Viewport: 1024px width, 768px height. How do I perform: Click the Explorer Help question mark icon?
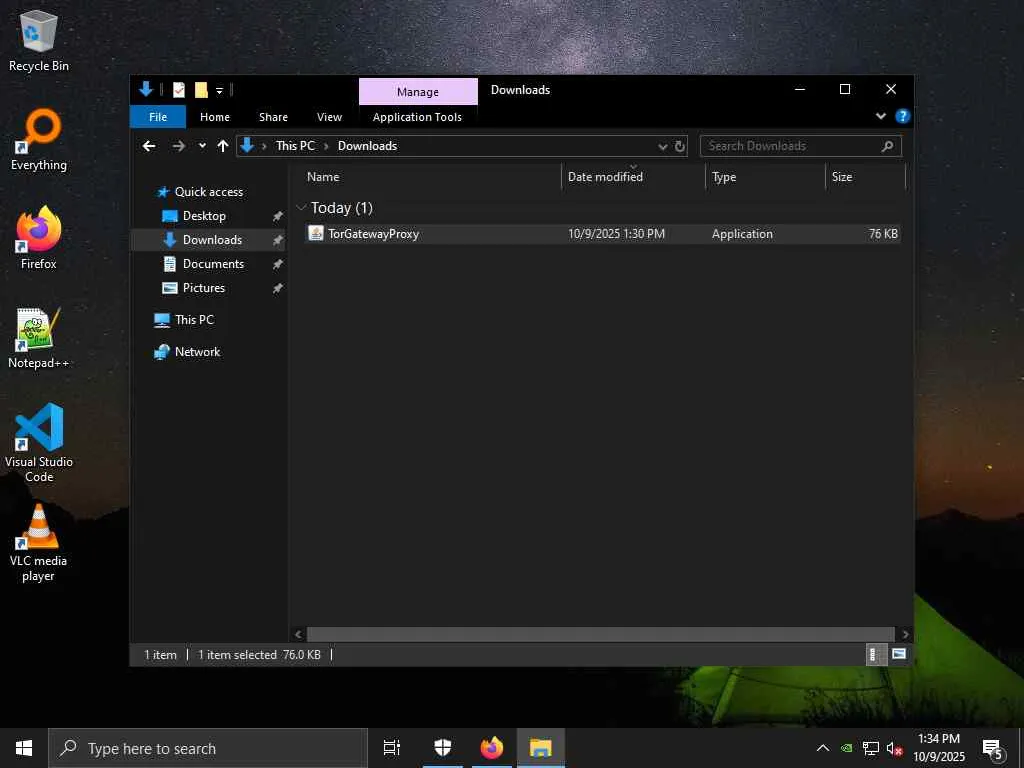[903, 116]
